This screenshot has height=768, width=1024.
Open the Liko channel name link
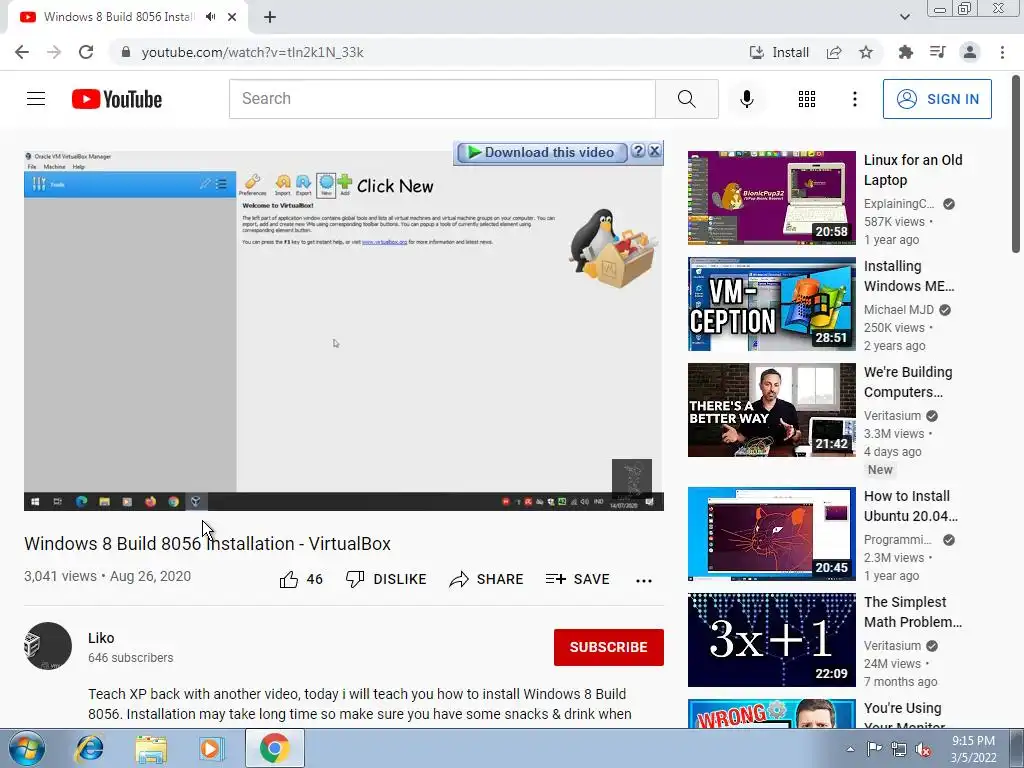pyautogui.click(x=101, y=638)
